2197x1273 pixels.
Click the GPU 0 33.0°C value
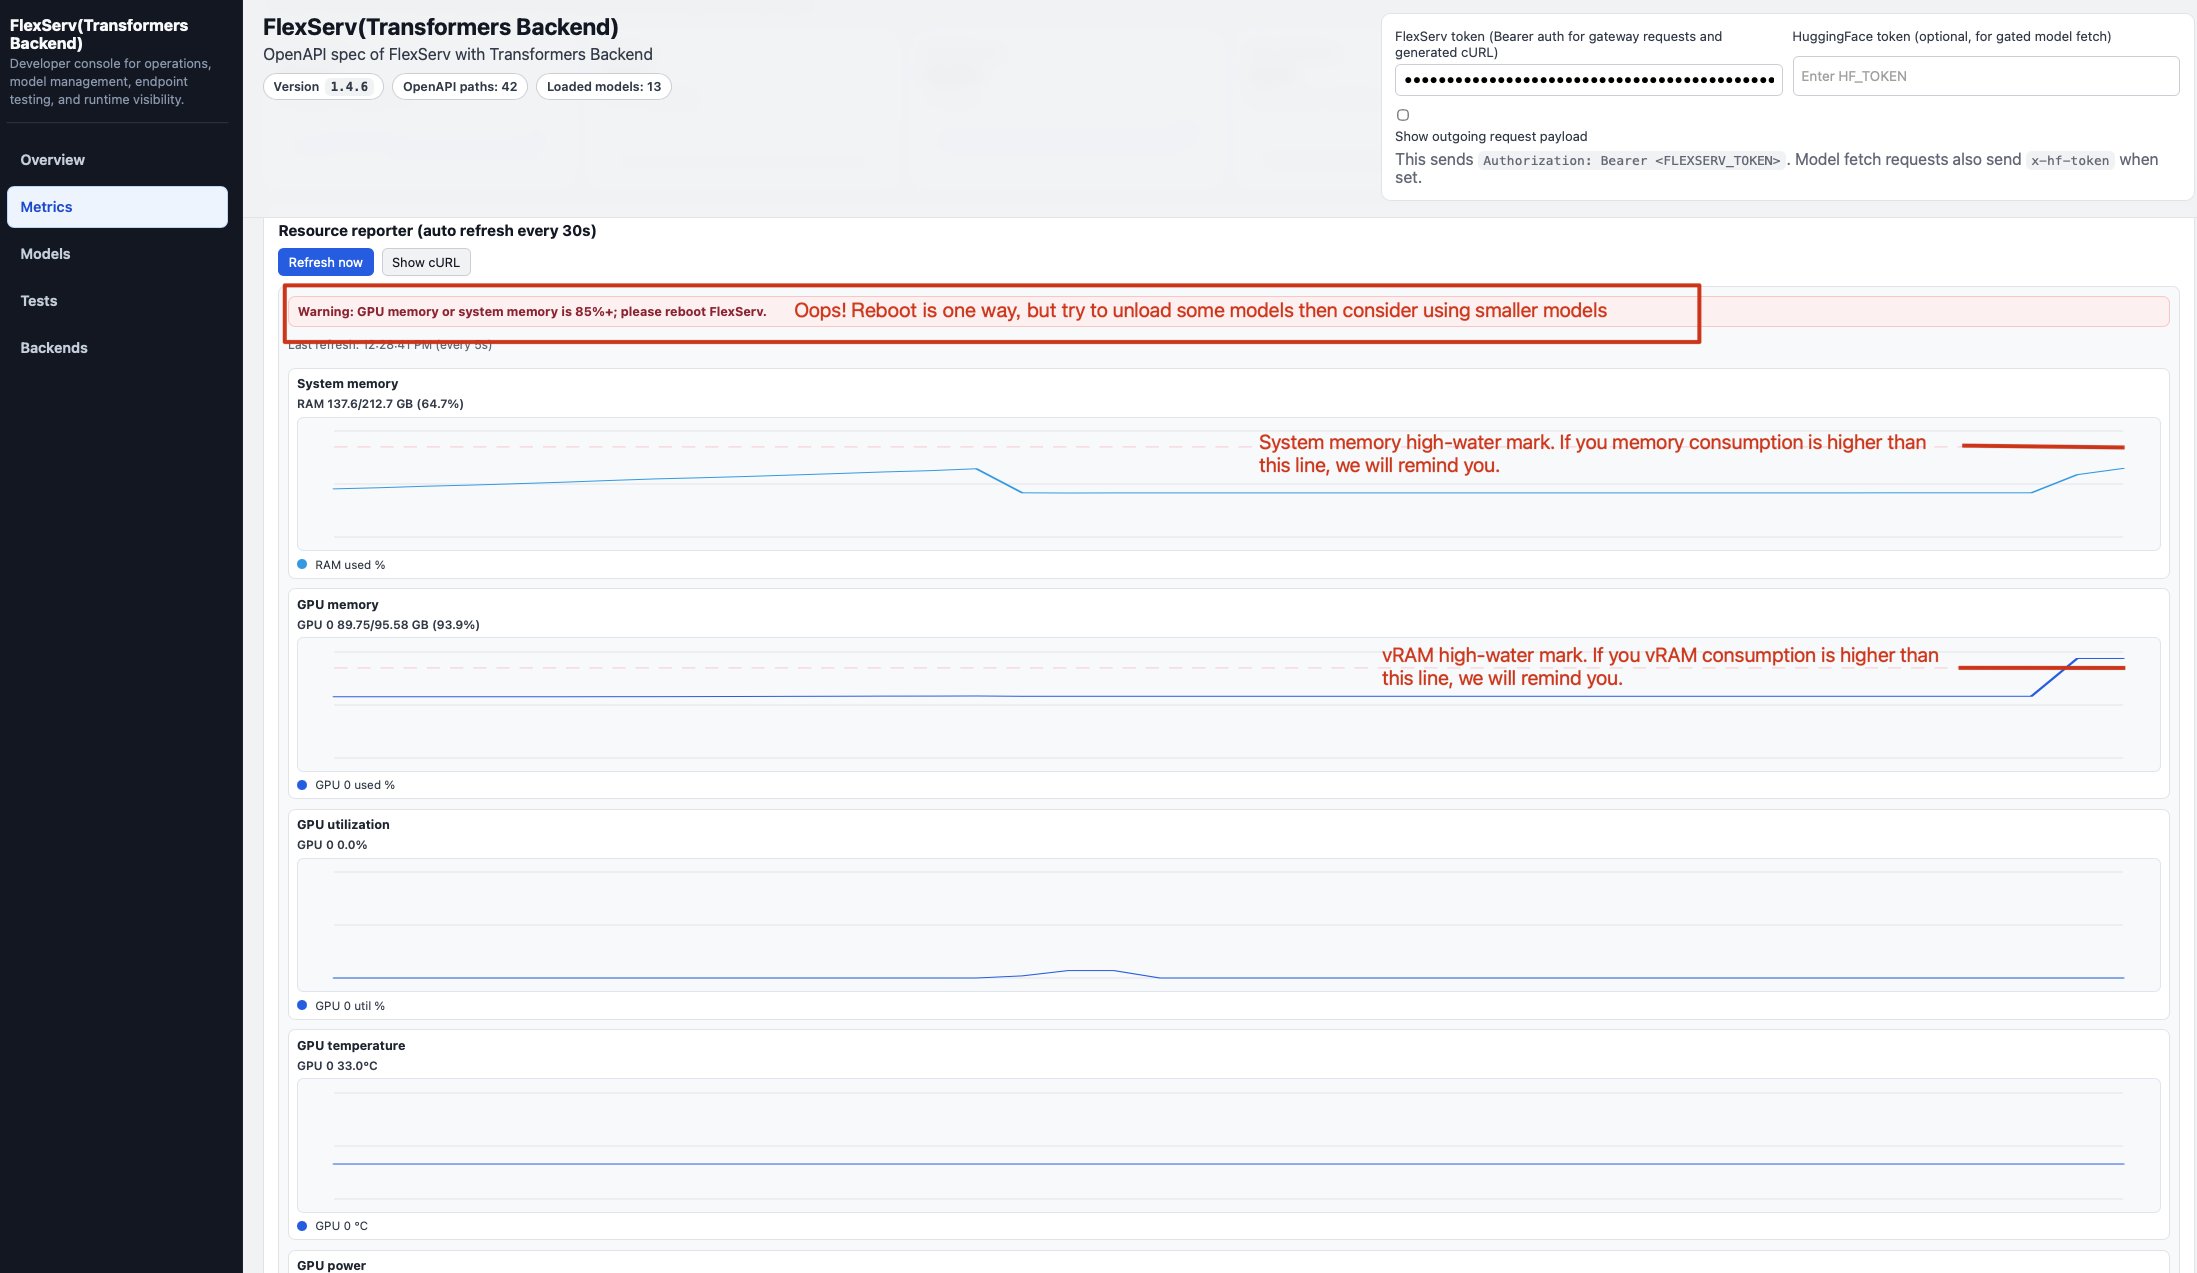pos(337,1066)
